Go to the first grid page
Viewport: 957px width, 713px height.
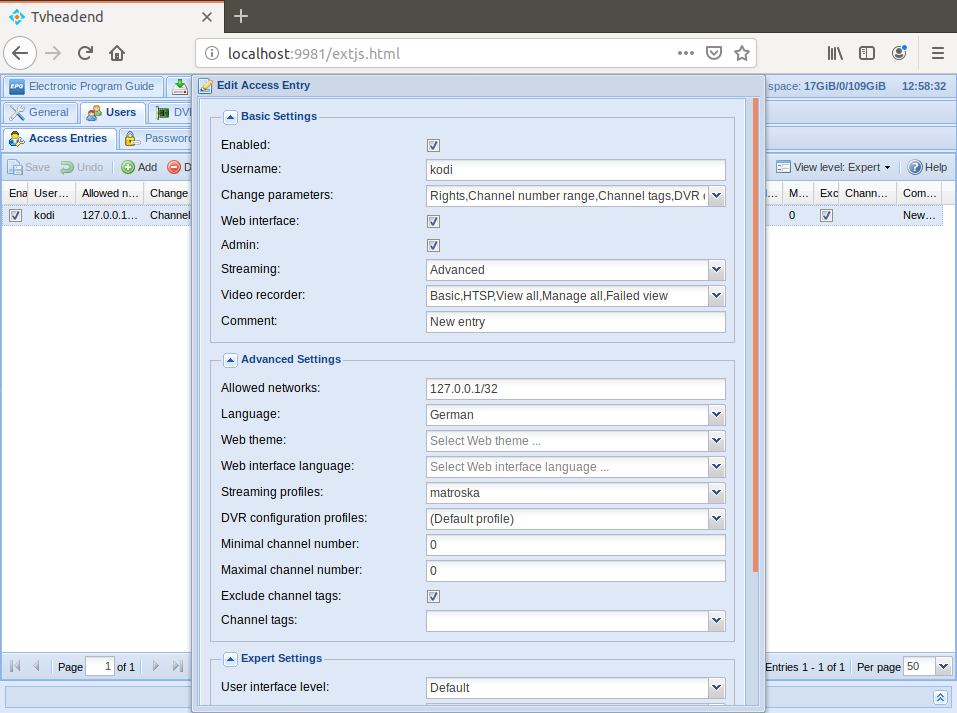click(15, 666)
